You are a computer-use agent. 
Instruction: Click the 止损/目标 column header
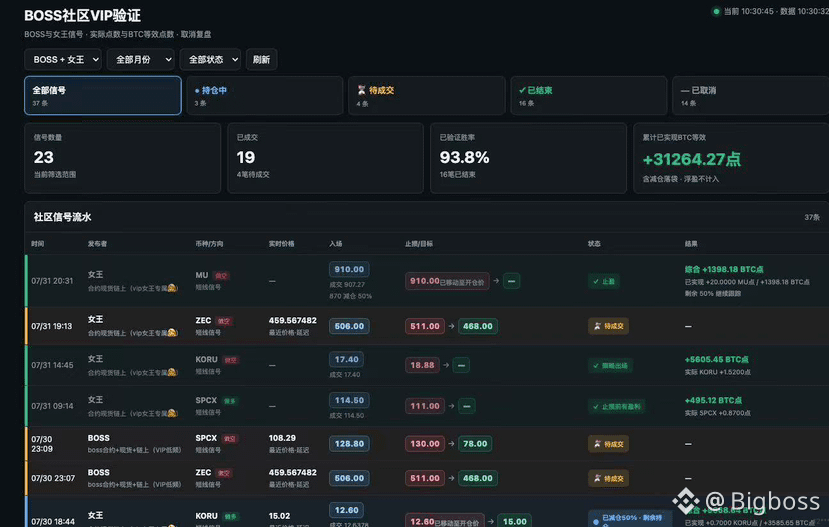tap(419, 244)
